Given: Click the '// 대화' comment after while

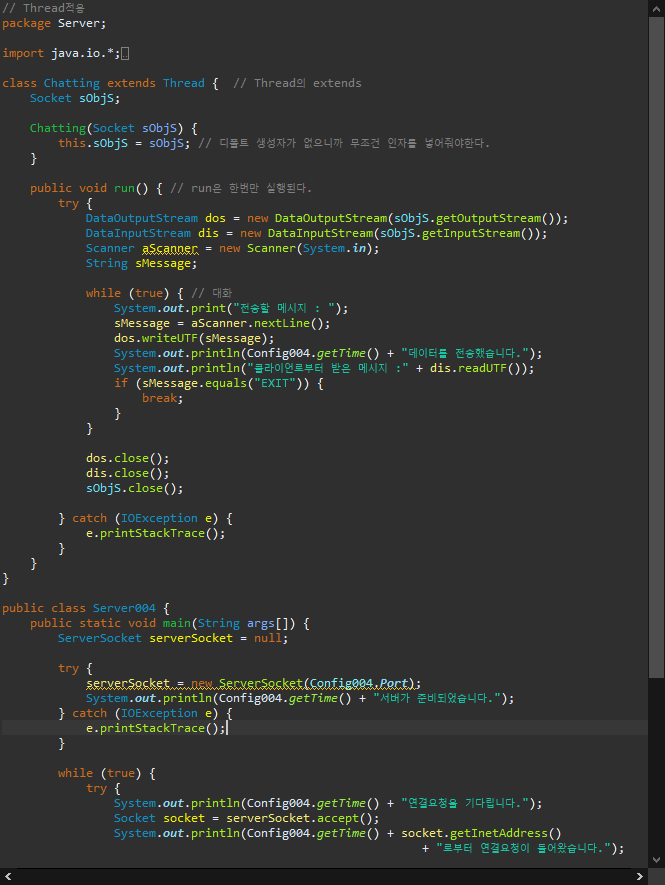Looking at the screenshot, I should point(212,293).
